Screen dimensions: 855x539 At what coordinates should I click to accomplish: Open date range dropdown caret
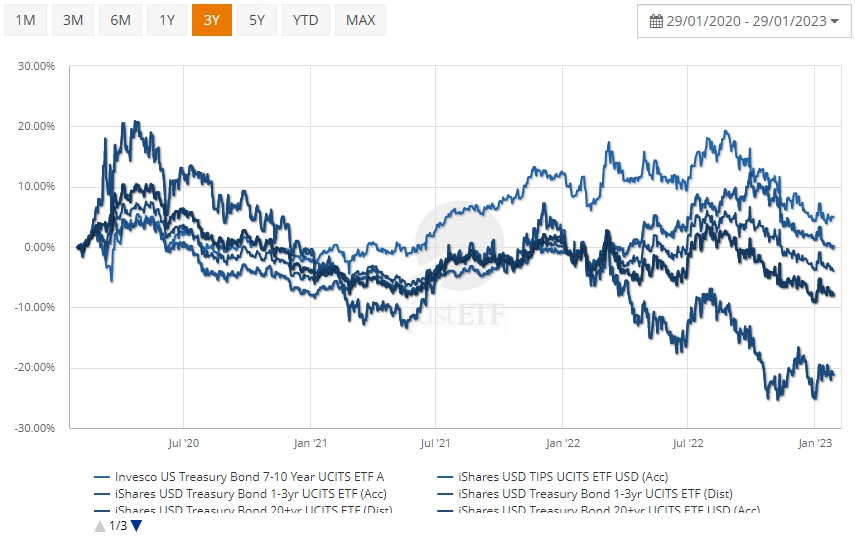[834, 22]
